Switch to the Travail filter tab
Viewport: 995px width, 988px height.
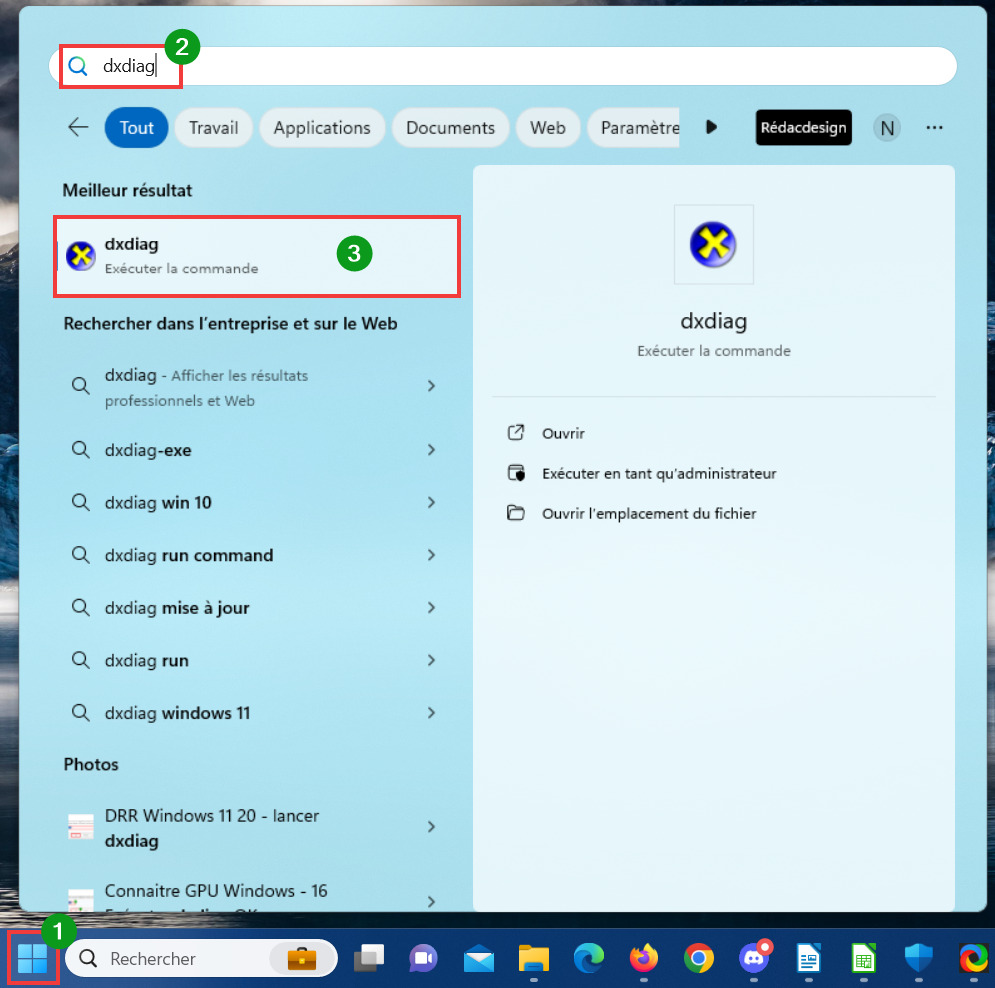tap(213, 128)
